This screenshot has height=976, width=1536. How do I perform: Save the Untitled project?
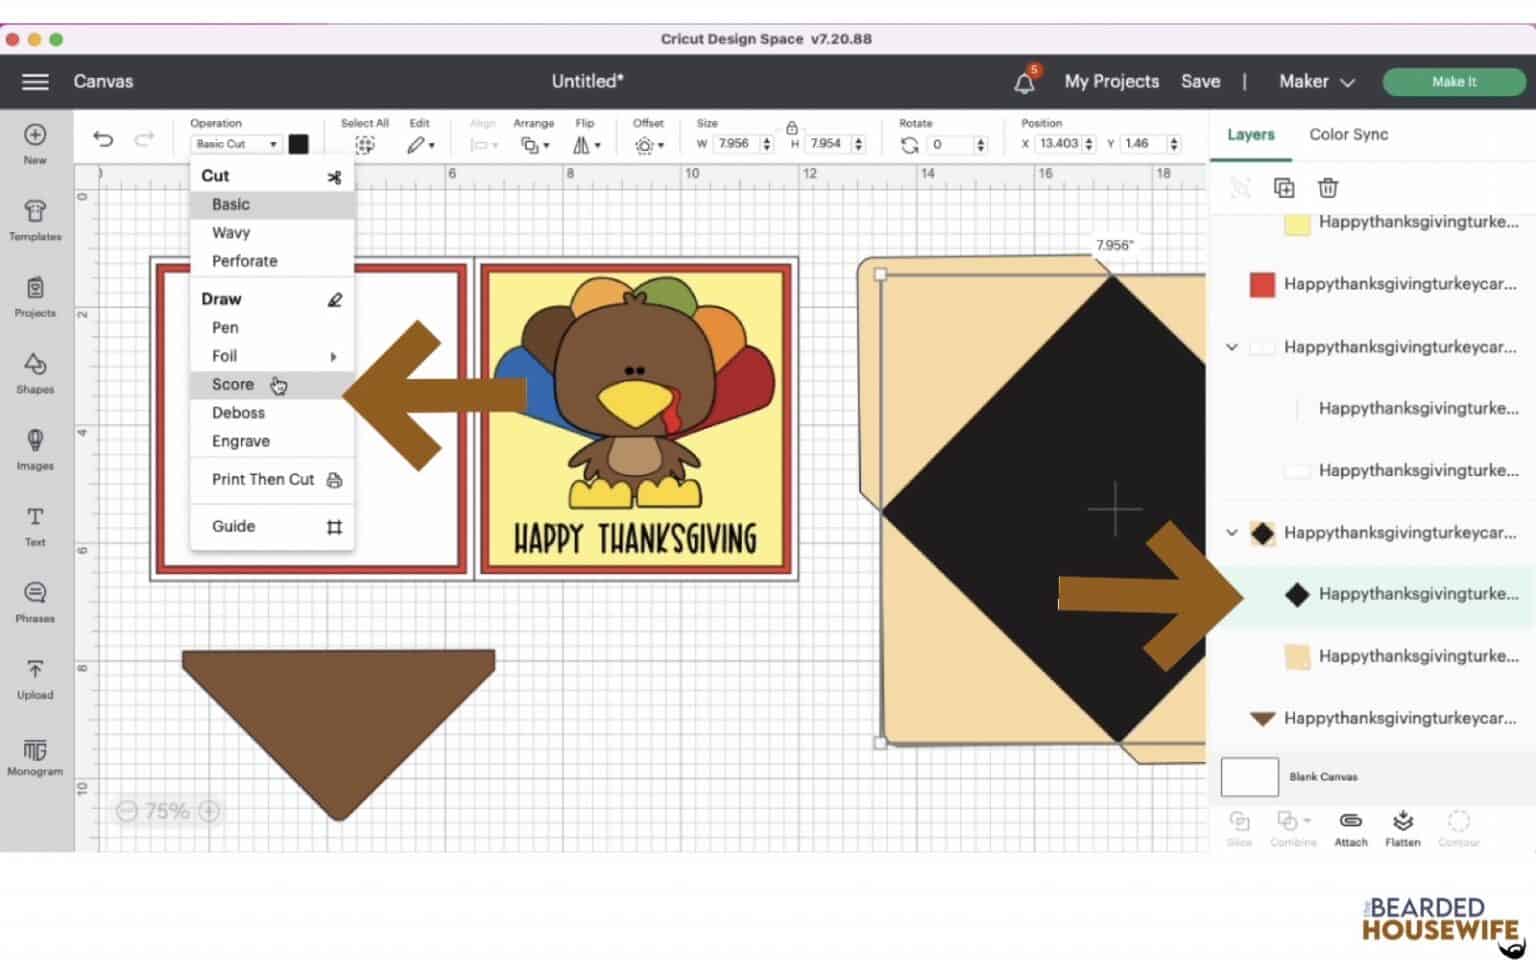1199,81
